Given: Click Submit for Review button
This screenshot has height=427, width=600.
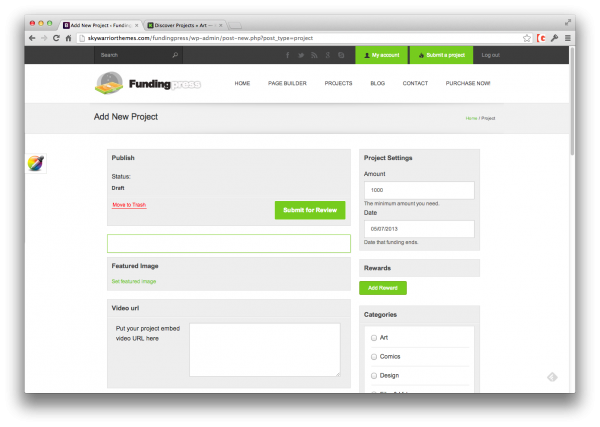Looking at the screenshot, I should 310,210.
